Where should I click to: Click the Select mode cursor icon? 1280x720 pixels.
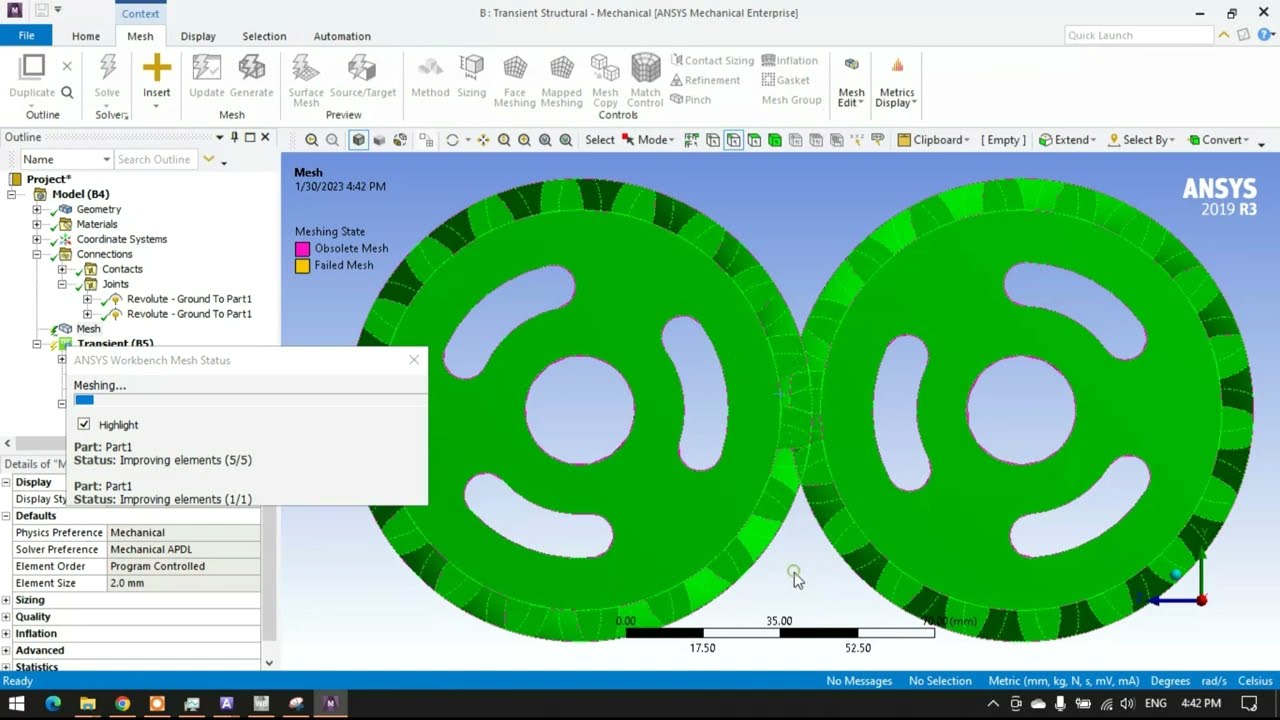628,140
